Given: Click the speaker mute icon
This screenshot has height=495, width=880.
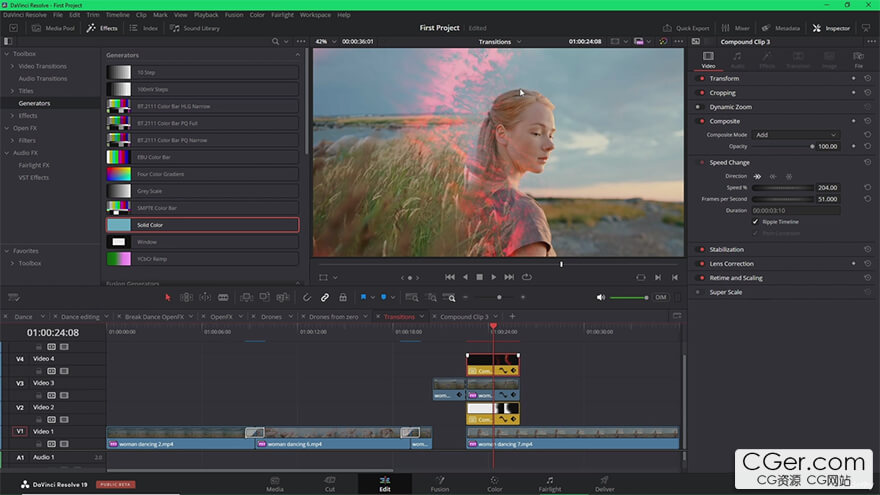Looking at the screenshot, I should click(601, 297).
